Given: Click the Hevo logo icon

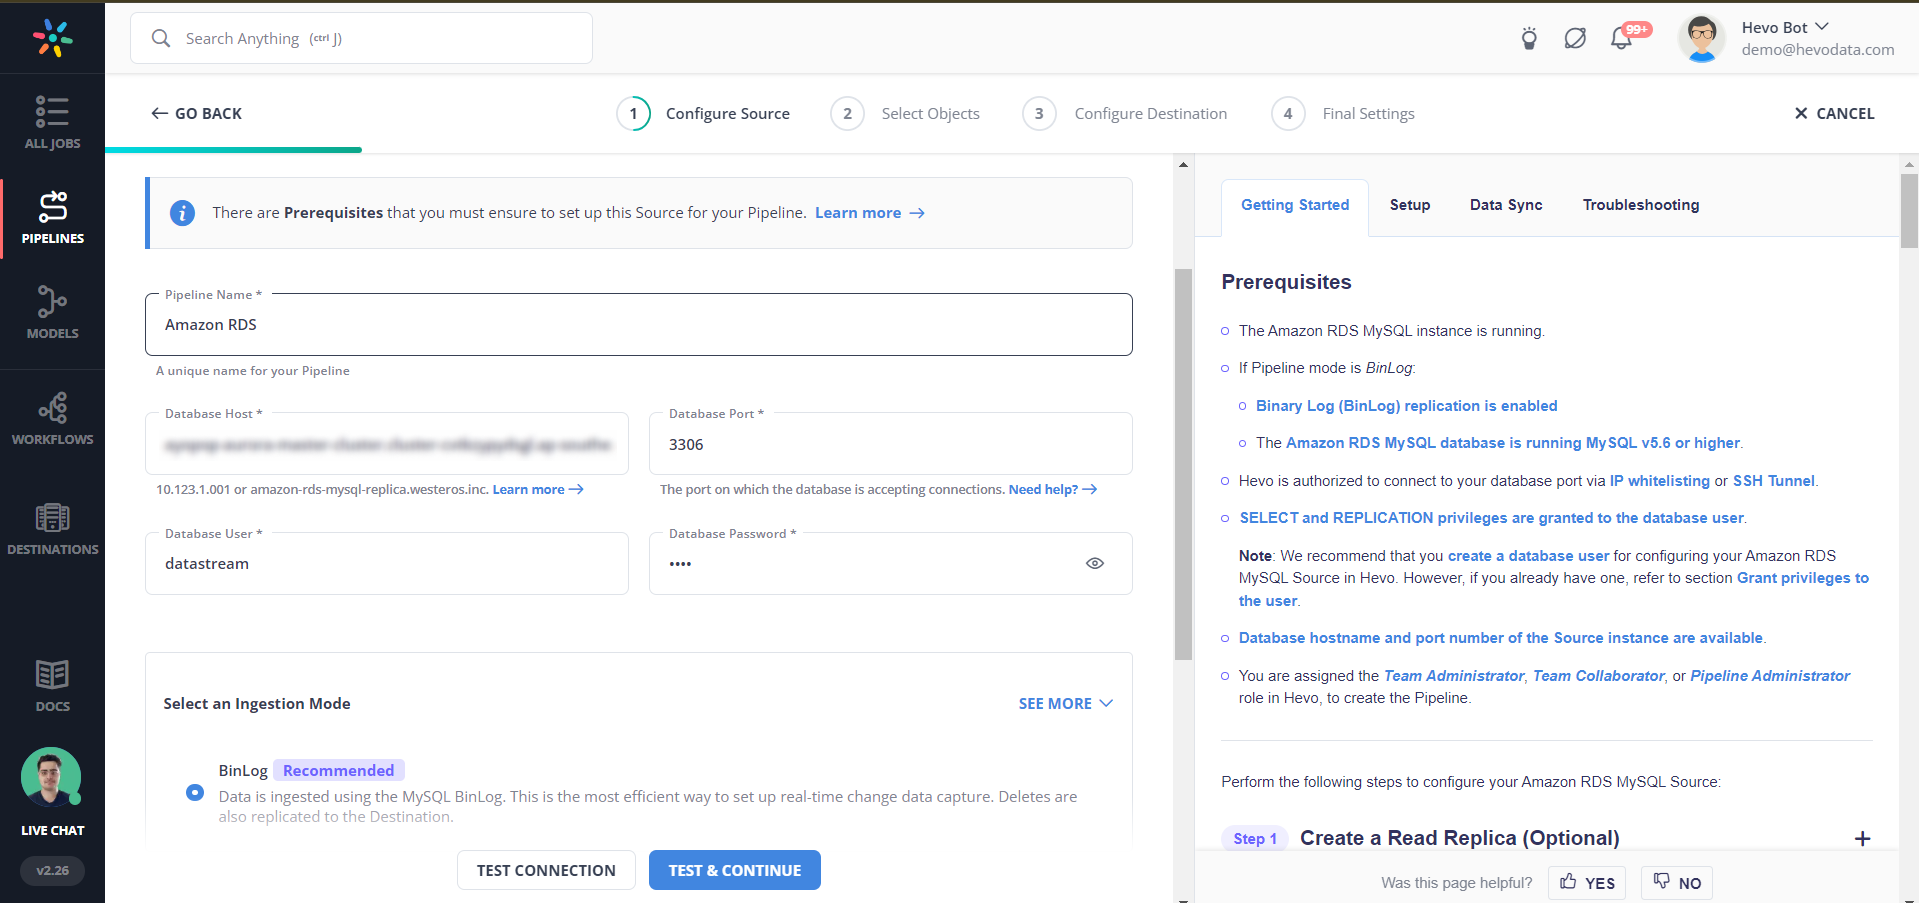Looking at the screenshot, I should coord(52,38).
